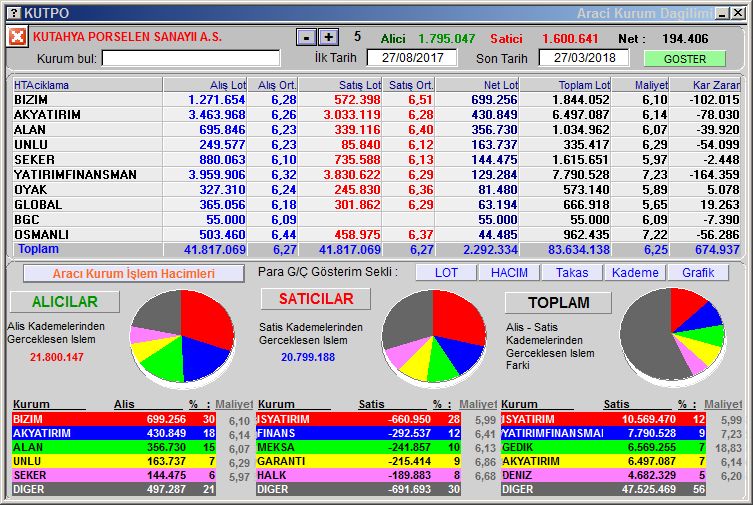
Task: Click Kar Zarar value -164.359
Action: (x=715, y=175)
